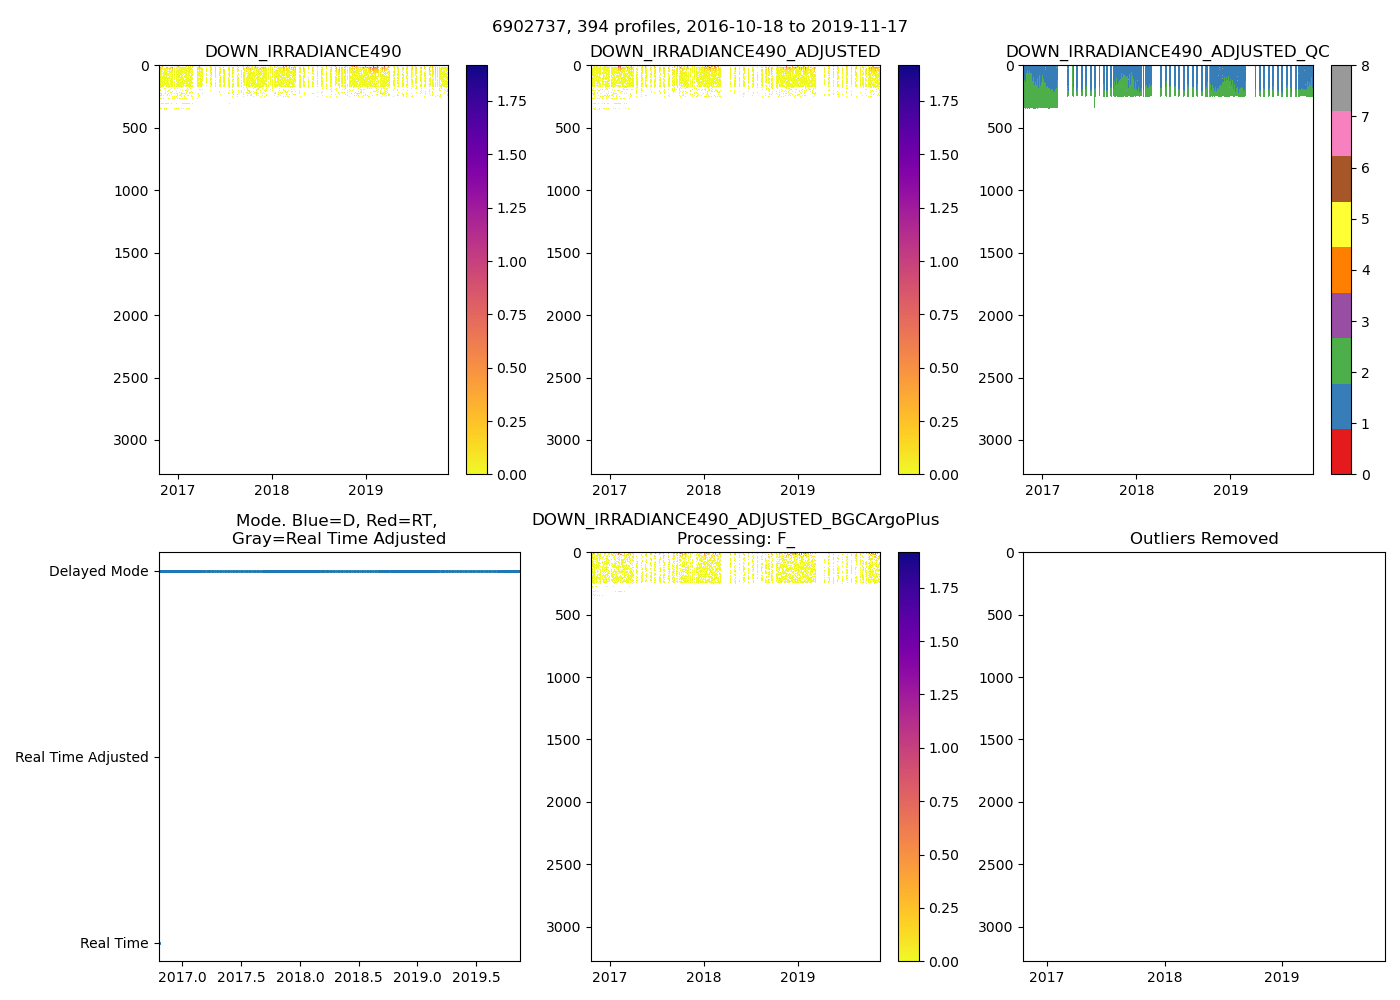
Task: Click the 'Delayed Mode' axis label
Action: tap(98, 572)
